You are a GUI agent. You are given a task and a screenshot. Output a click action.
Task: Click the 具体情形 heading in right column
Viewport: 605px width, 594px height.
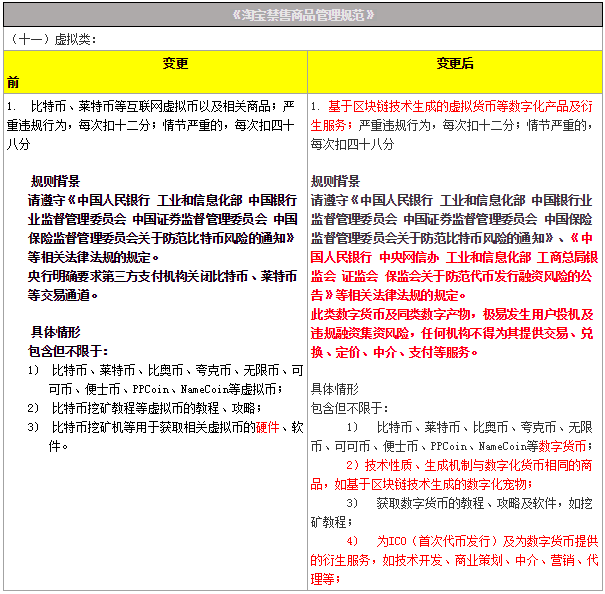click(x=335, y=389)
